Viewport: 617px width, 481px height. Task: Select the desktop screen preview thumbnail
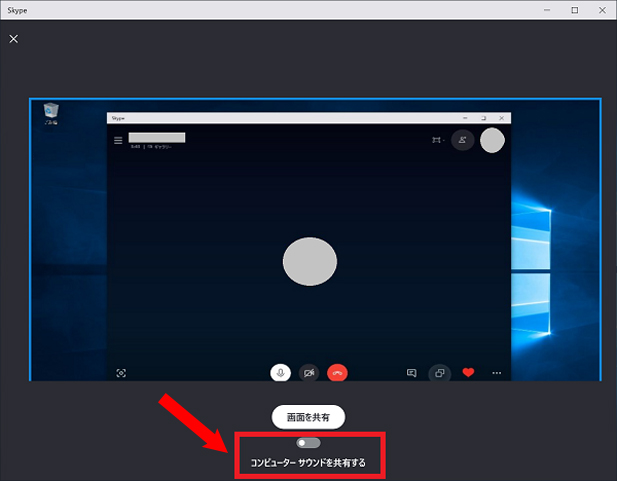click(x=315, y=240)
